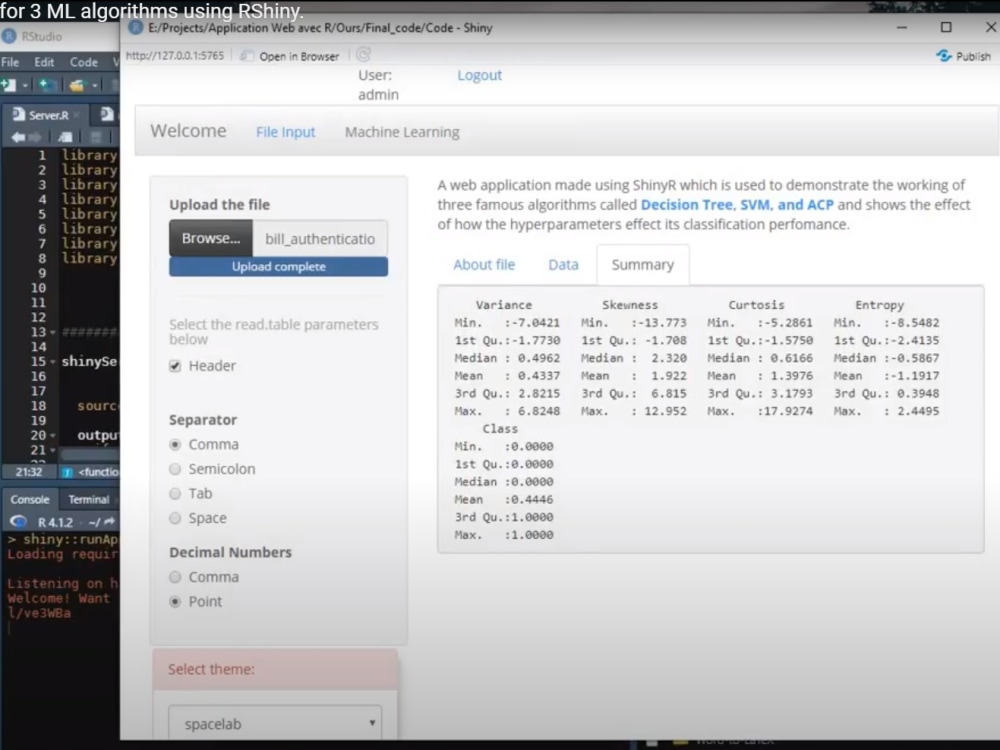1000x750 pixels.
Task: Open the Code menu in RStudio
Action: click(x=84, y=62)
